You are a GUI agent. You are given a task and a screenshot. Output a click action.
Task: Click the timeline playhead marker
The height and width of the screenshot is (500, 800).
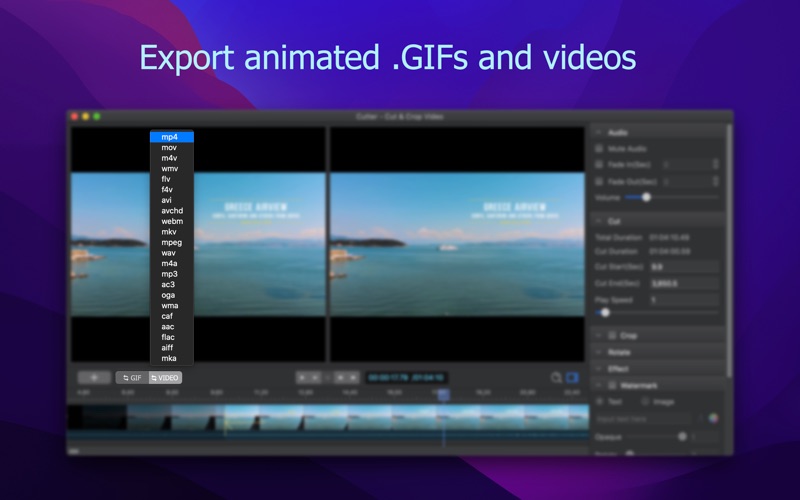point(443,394)
